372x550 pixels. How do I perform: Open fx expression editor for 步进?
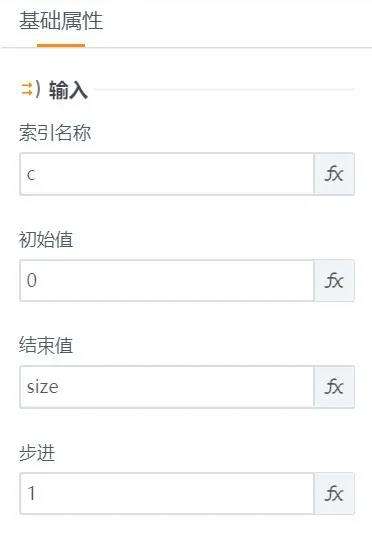(334, 494)
